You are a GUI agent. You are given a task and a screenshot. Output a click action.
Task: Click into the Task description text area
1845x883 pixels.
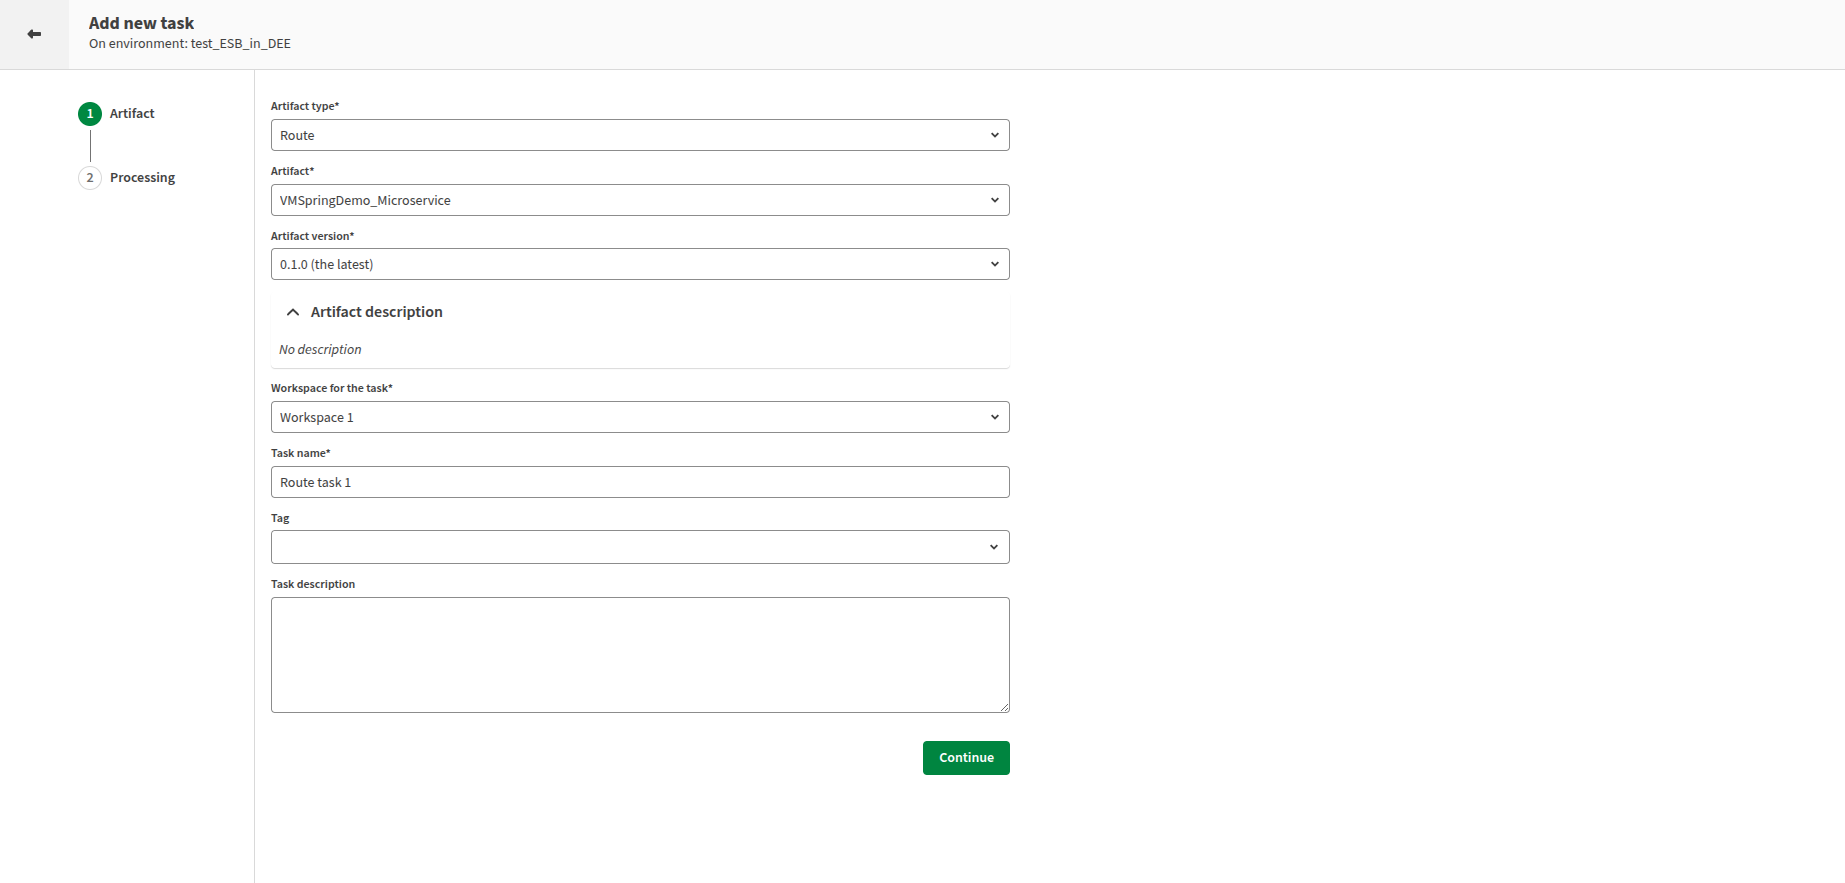tap(640, 655)
